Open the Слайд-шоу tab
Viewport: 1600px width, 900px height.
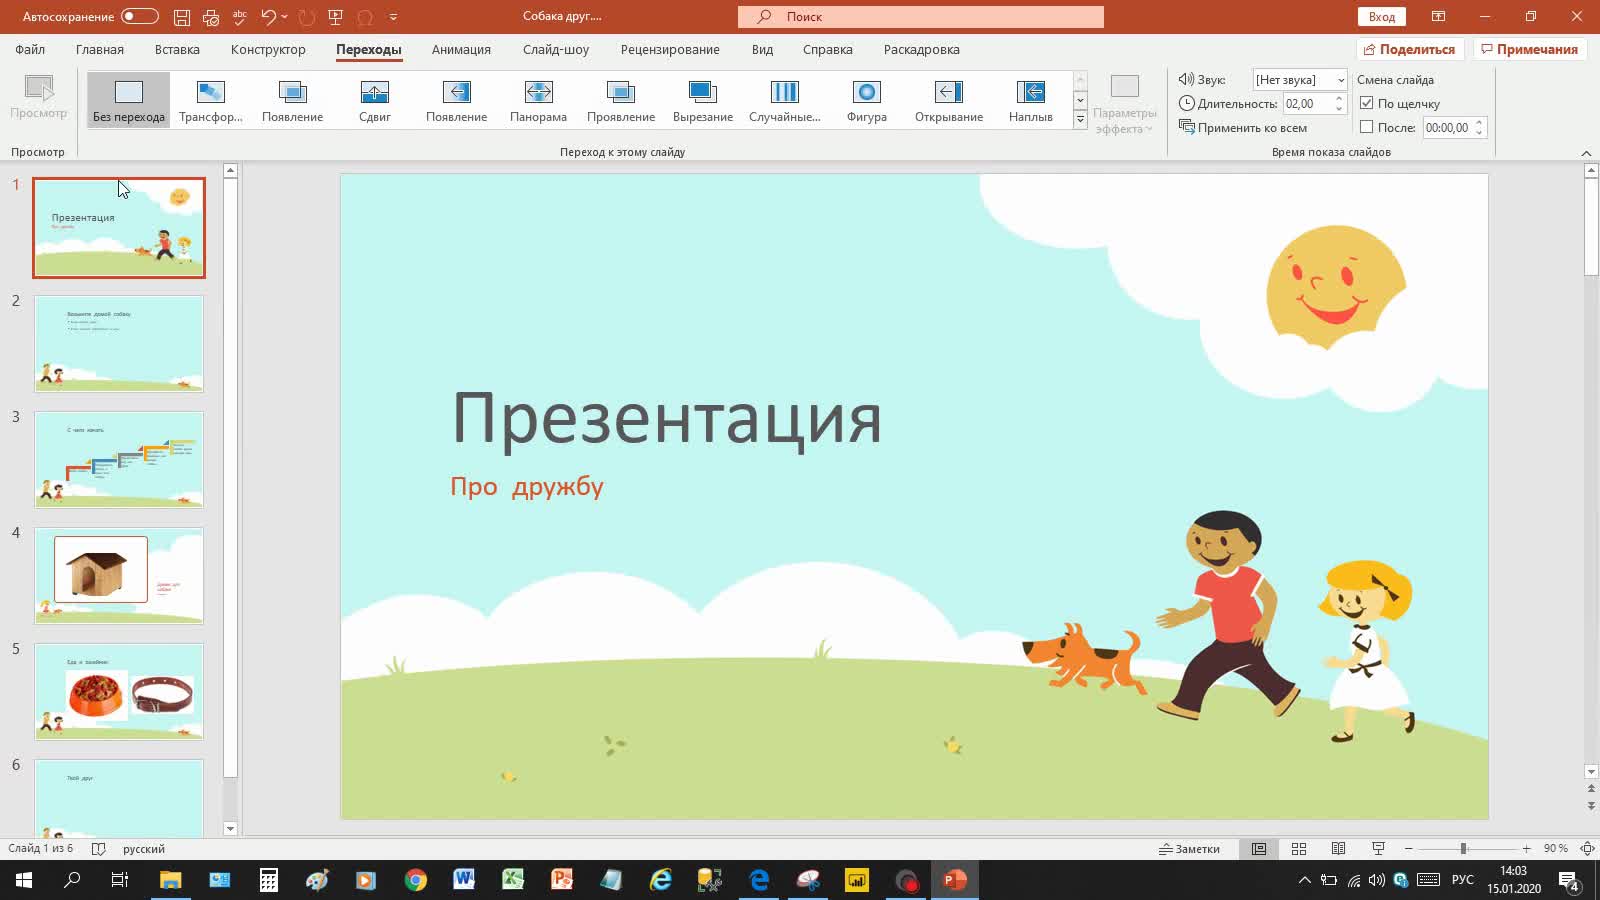click(556, 49)
